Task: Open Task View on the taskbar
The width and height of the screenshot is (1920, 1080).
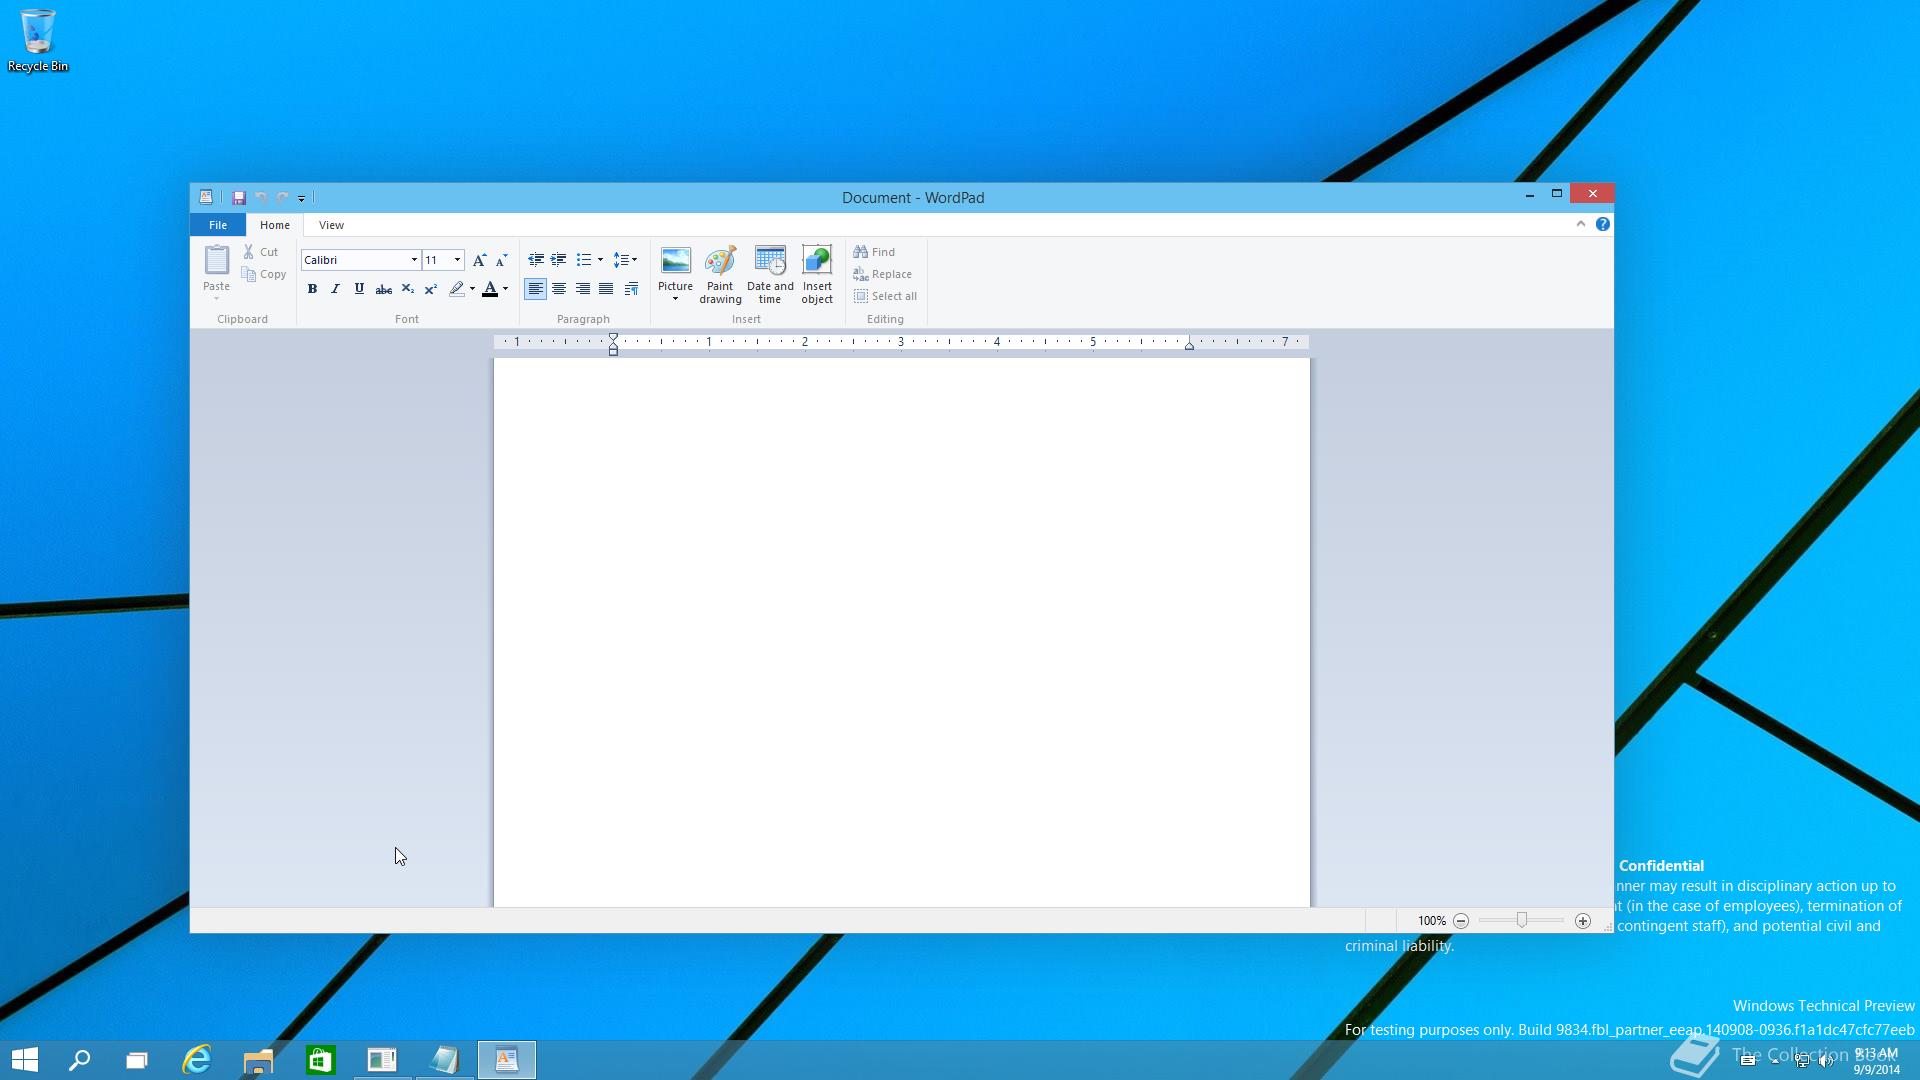Action: [137, 1060]
